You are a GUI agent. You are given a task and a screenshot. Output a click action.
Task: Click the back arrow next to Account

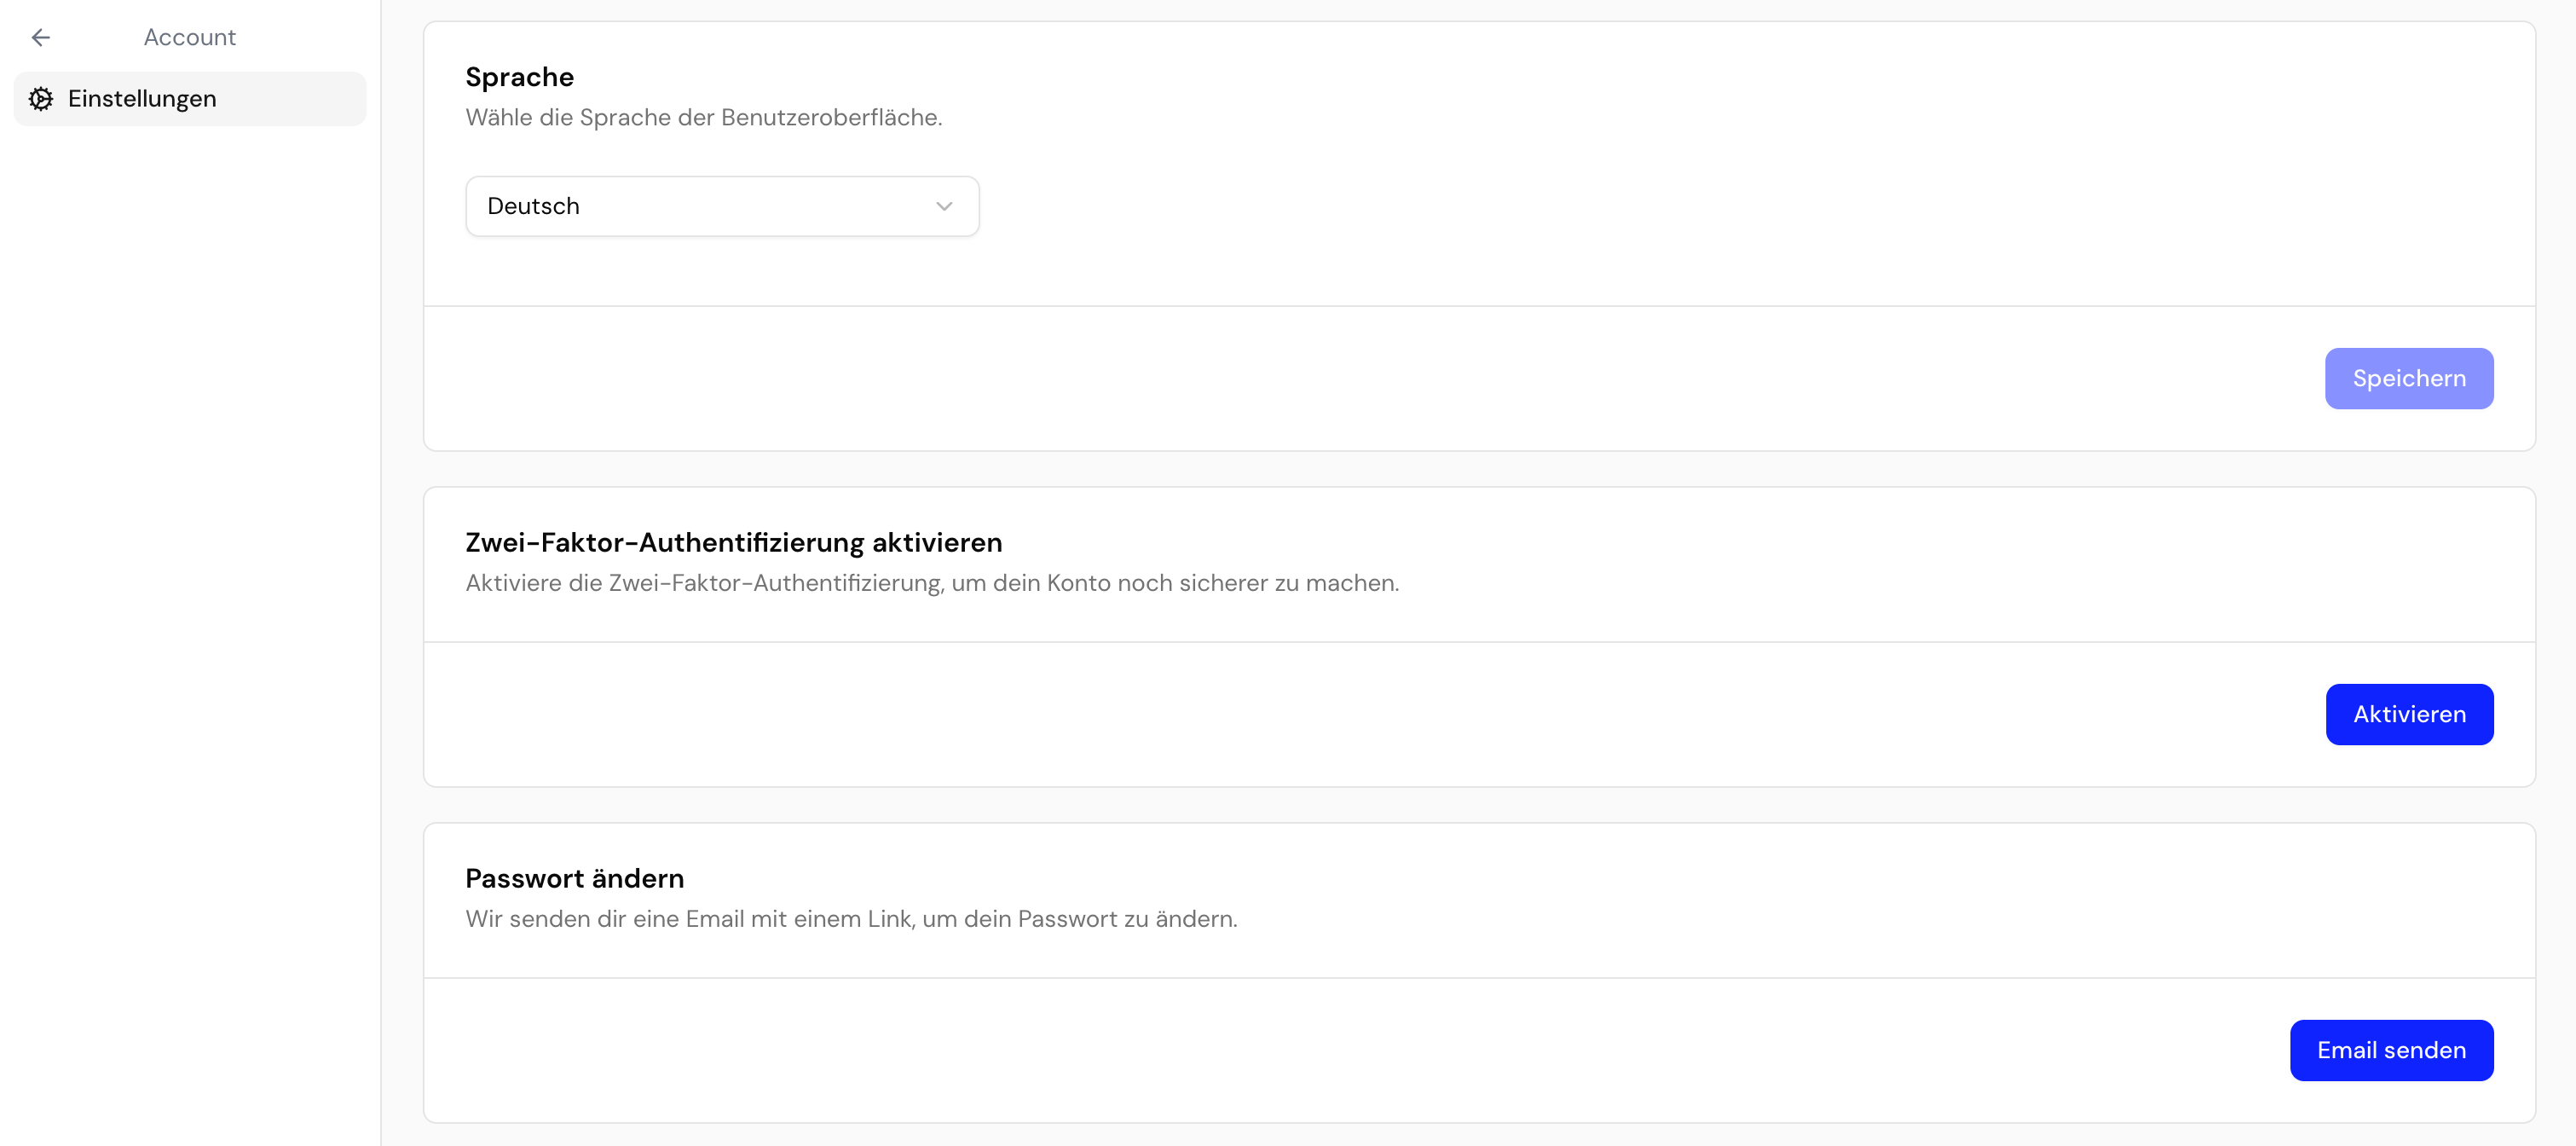41,37
